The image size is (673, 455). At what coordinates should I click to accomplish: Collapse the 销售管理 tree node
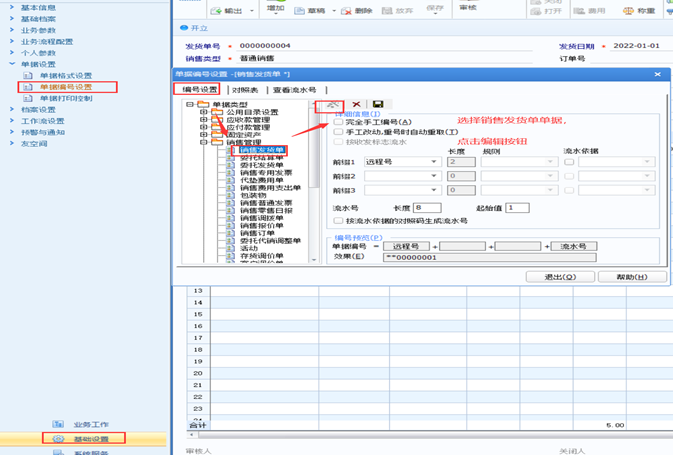pos(204,142)
